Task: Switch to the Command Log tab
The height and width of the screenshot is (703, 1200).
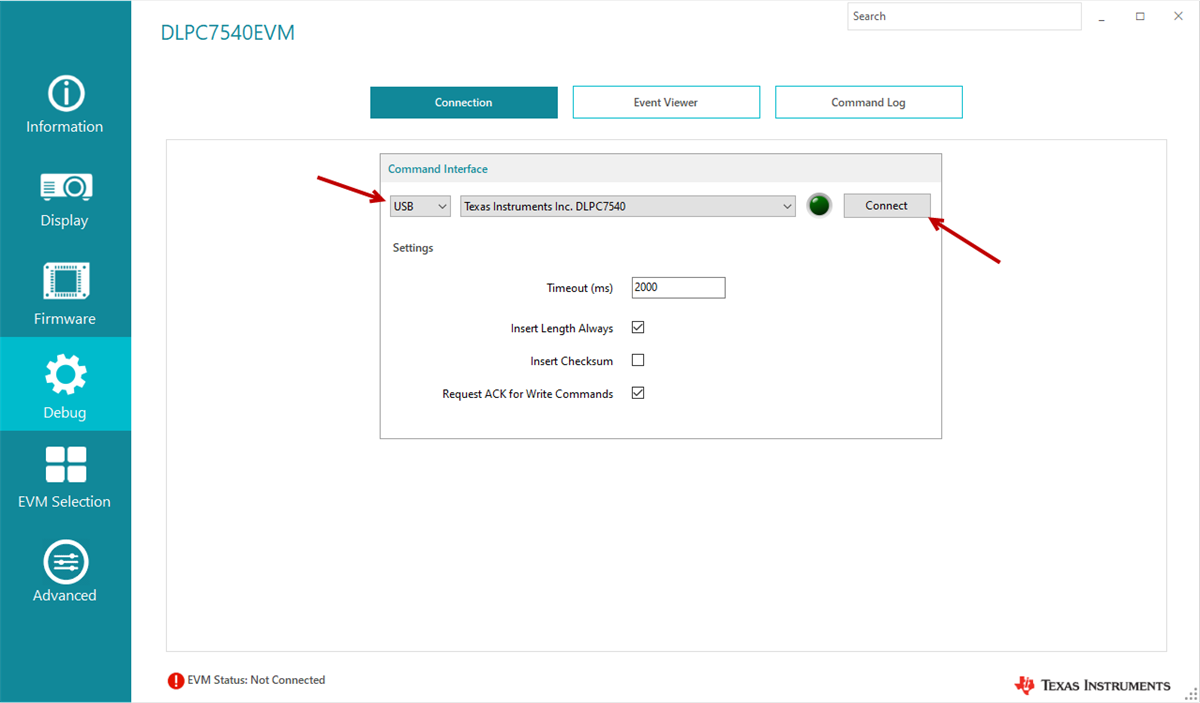Action: [x=868, y=102]
